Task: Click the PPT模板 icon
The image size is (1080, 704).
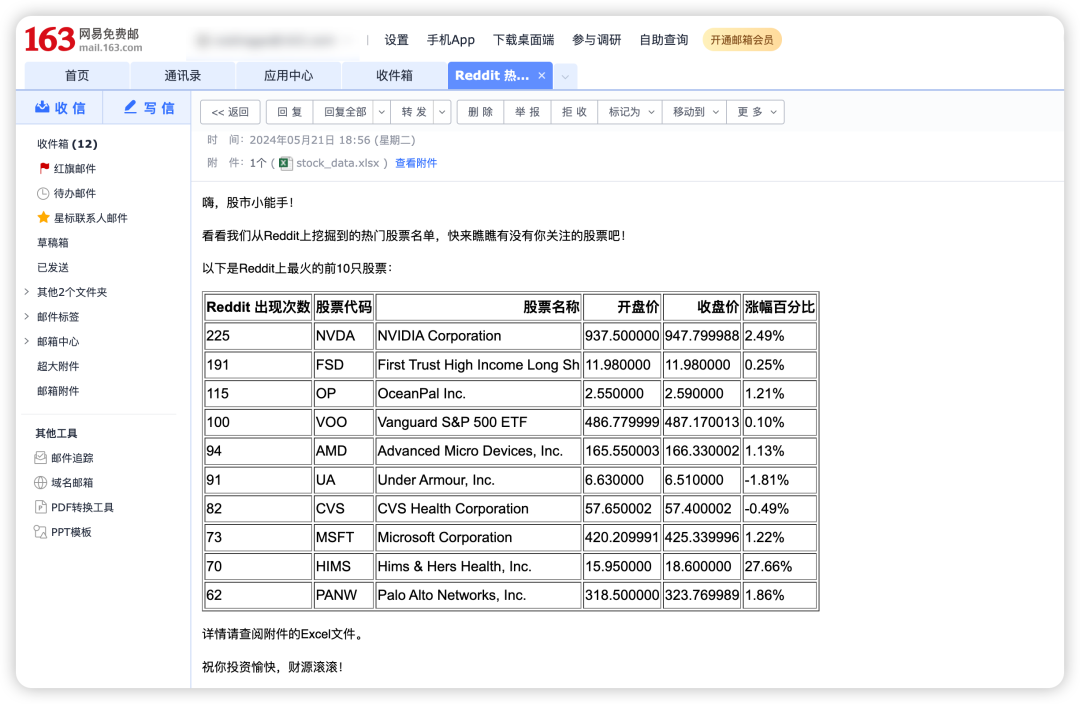Action: pyautogui.click(x=41, y=532)
